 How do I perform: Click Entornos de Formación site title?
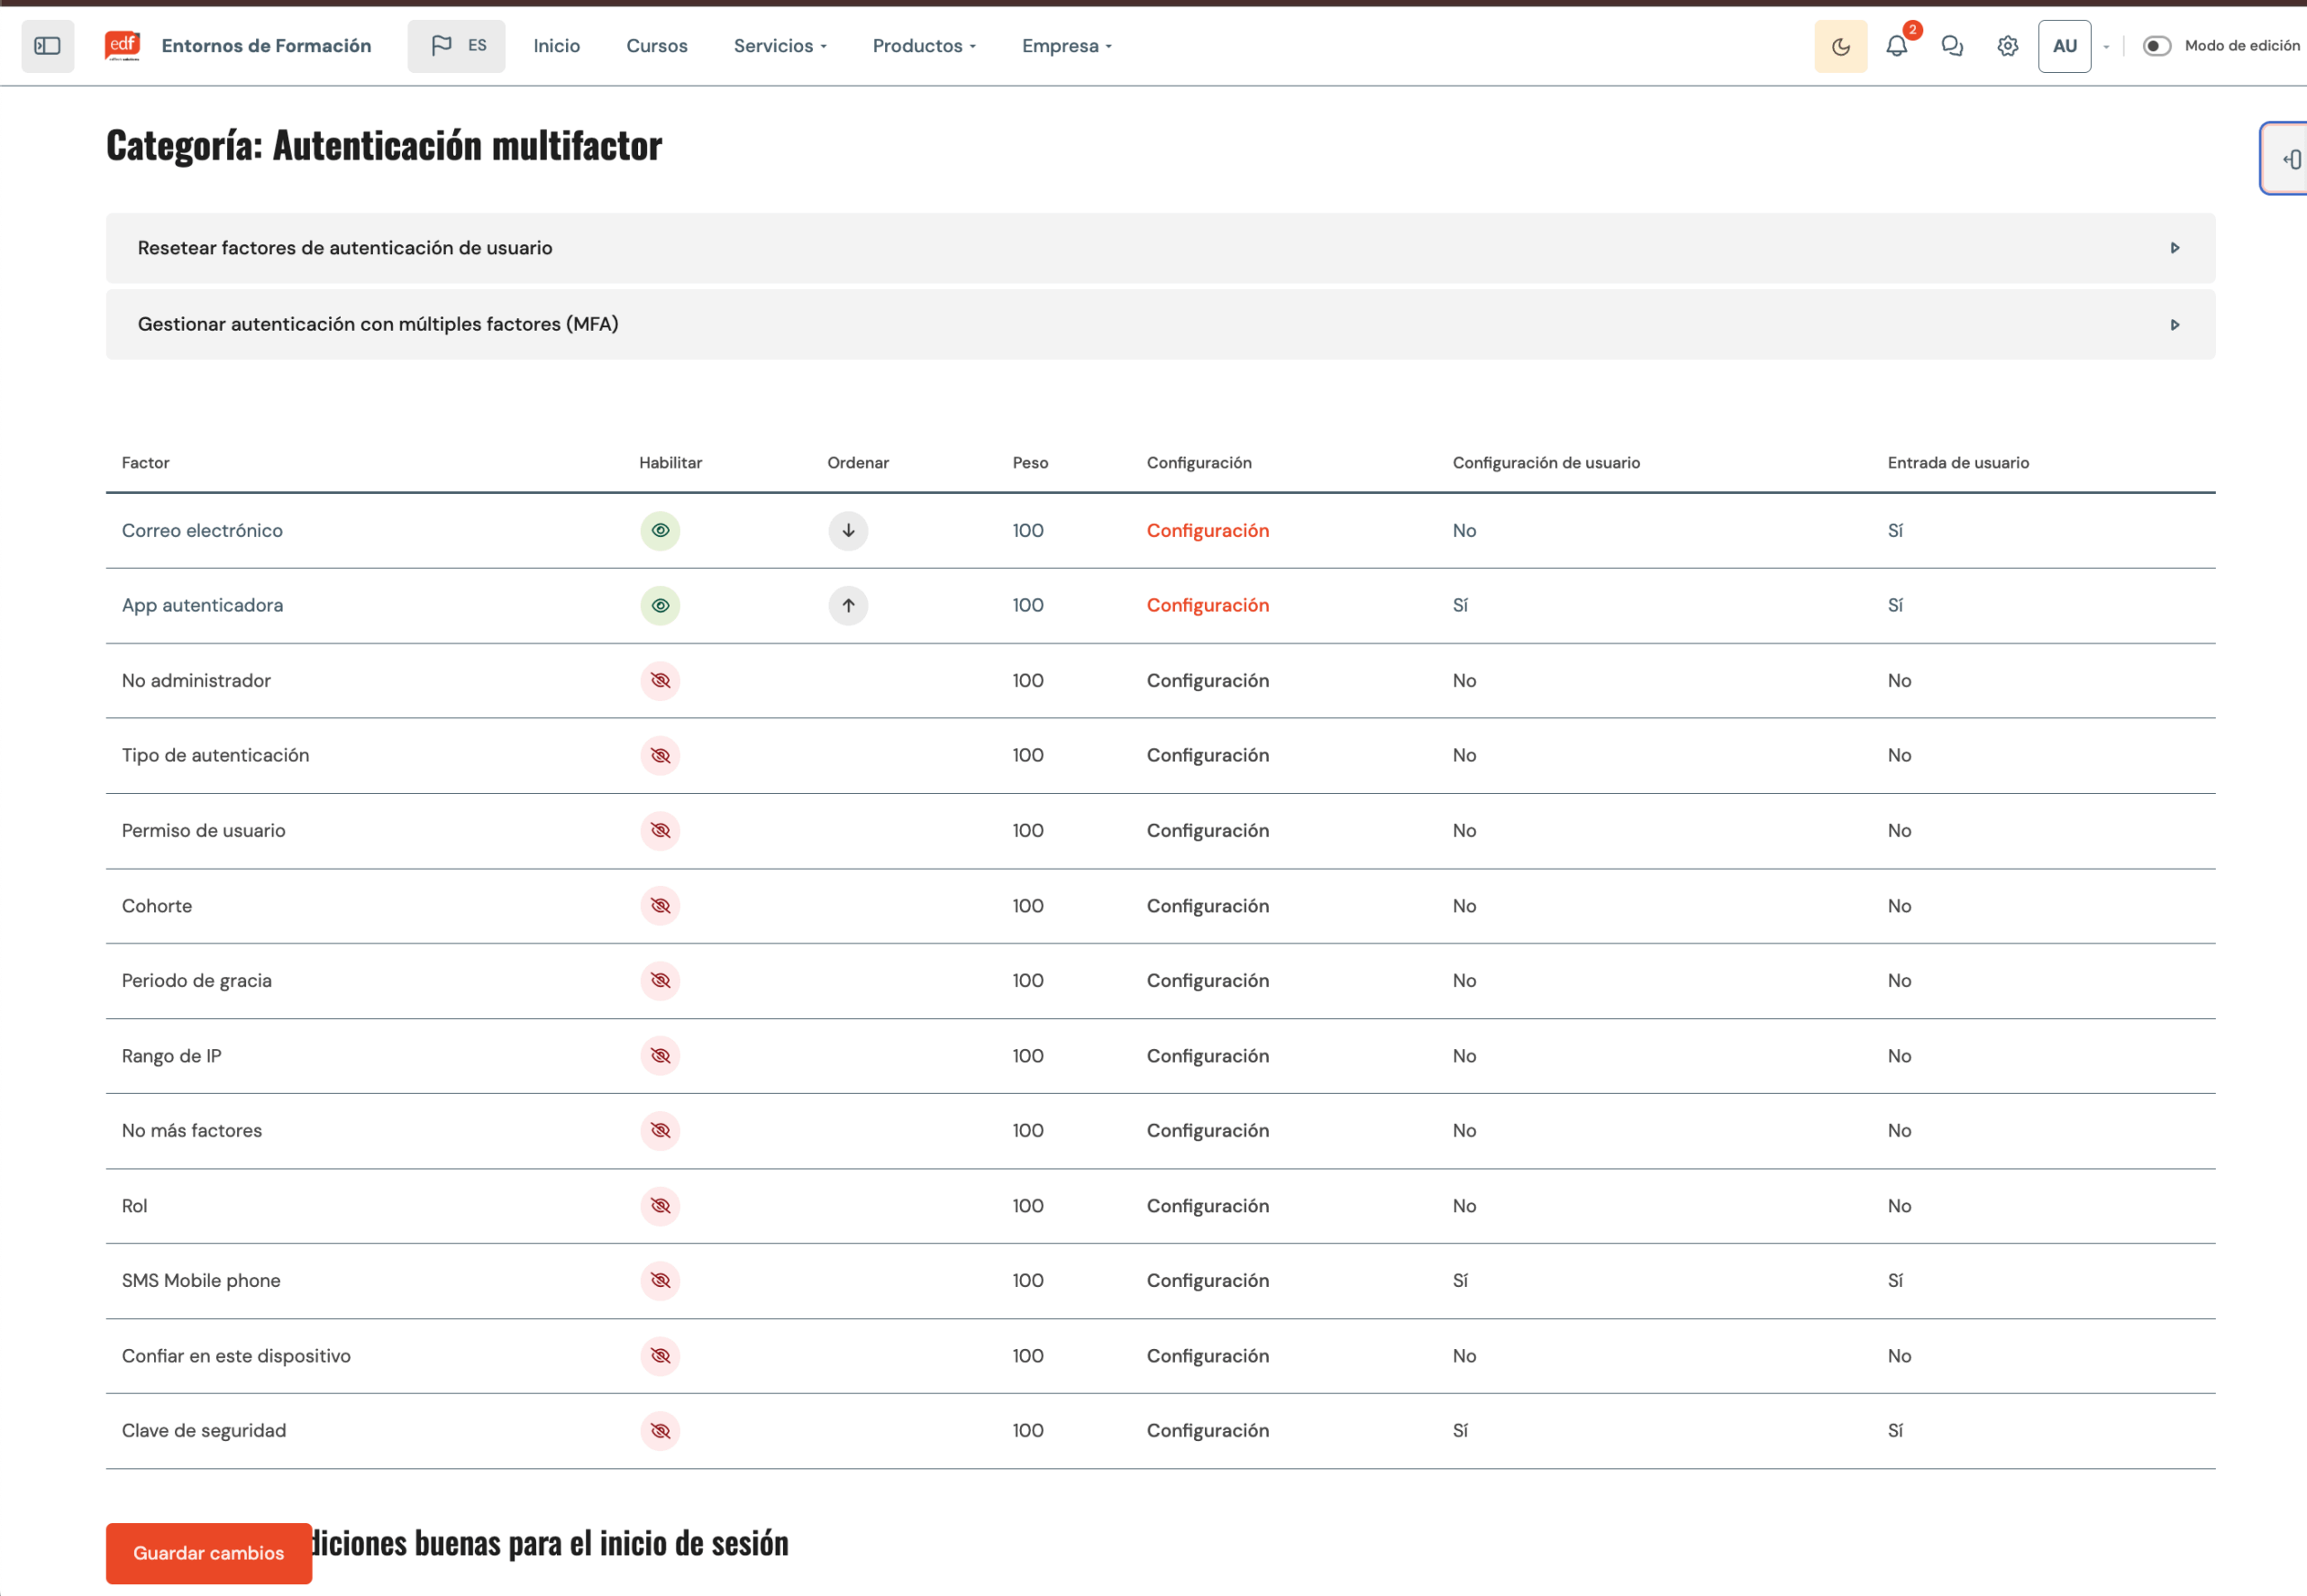(x=266, y=46)
